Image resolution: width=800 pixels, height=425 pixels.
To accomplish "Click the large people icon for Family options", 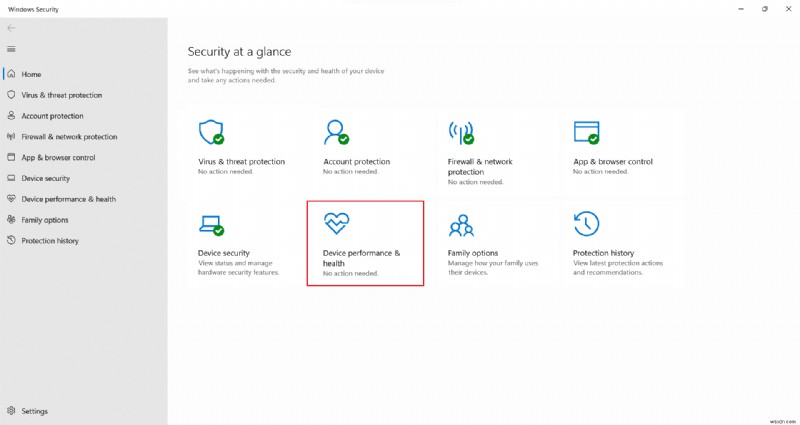I will (x=461, y=225).
